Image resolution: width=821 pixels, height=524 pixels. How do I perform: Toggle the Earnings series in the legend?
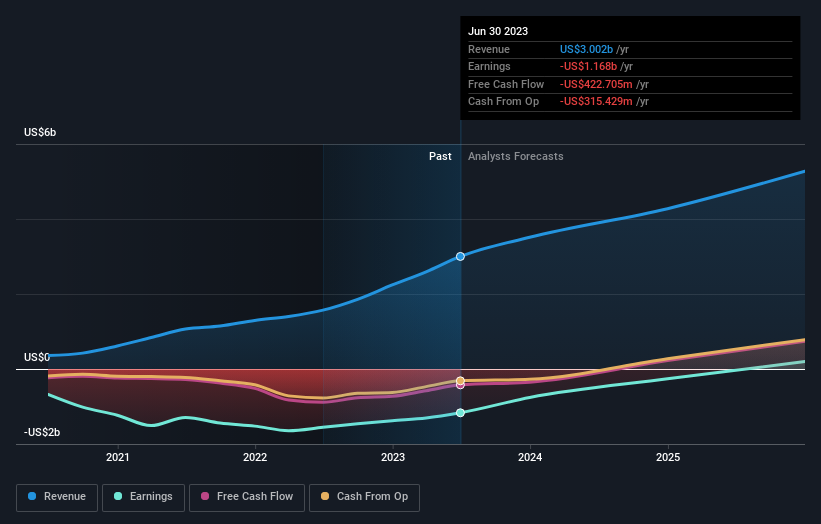pyautogui.click(x=143, y=497)
